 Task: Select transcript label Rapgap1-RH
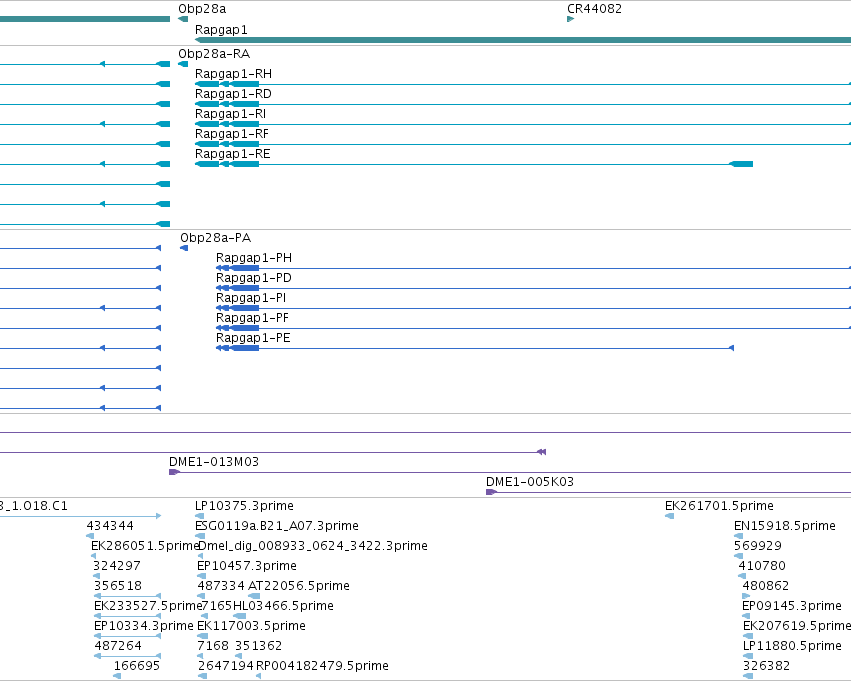pyautogui.click(x=233, y=74)
